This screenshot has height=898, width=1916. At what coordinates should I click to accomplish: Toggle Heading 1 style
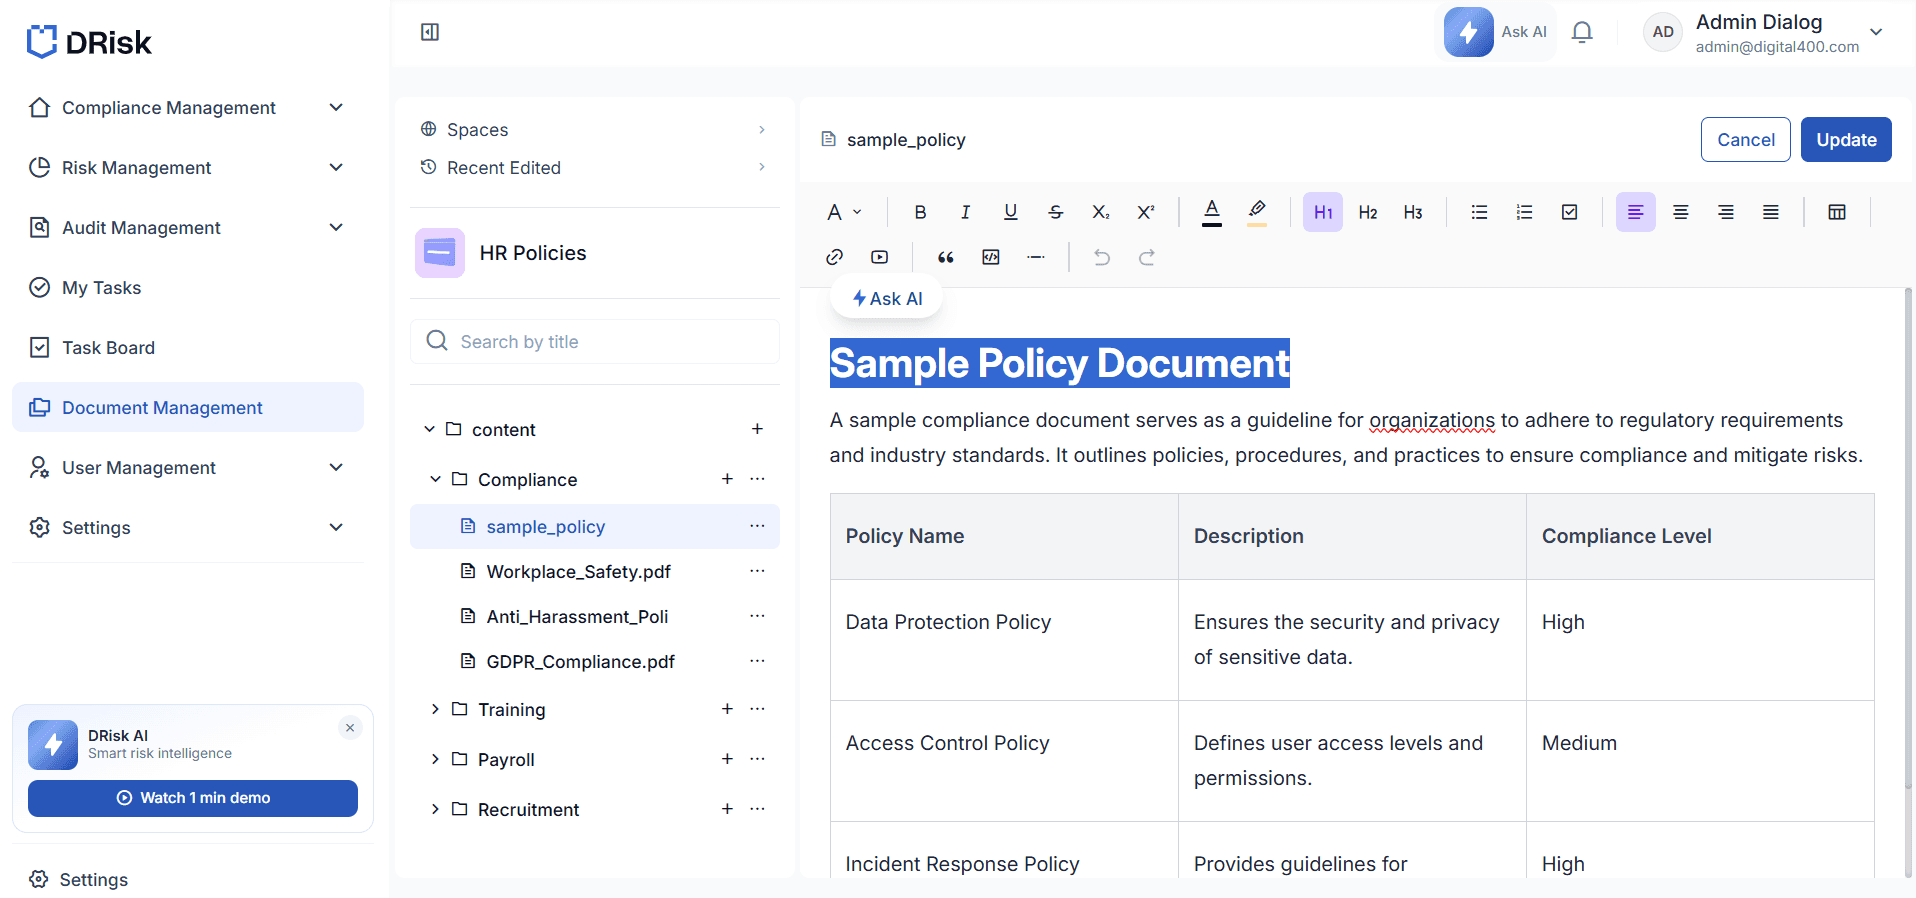(1323, 212)
